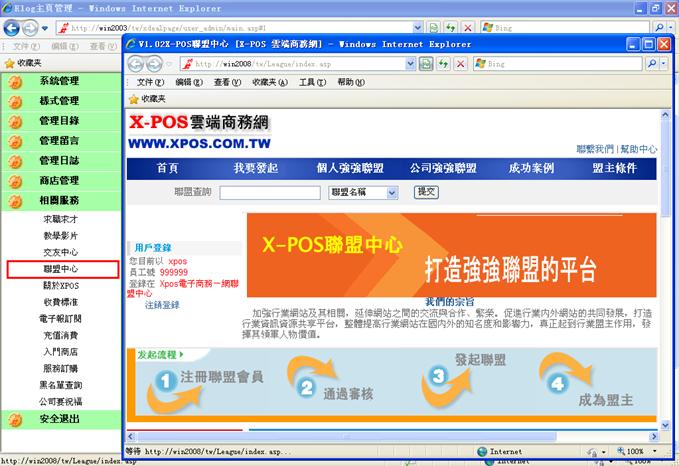679x466 pixels.
Task: Select 我要發起 in the navigation bar
Action: (255, 168)
